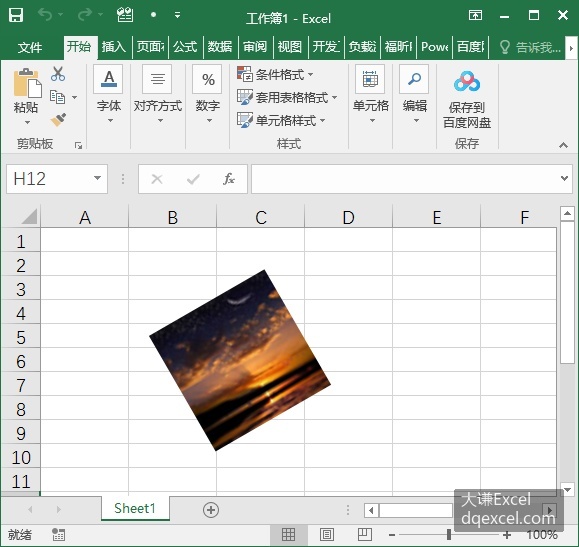Open the Name Box dropdown arrow
This screenshot has width=579, height=547.
click(97, 178)
